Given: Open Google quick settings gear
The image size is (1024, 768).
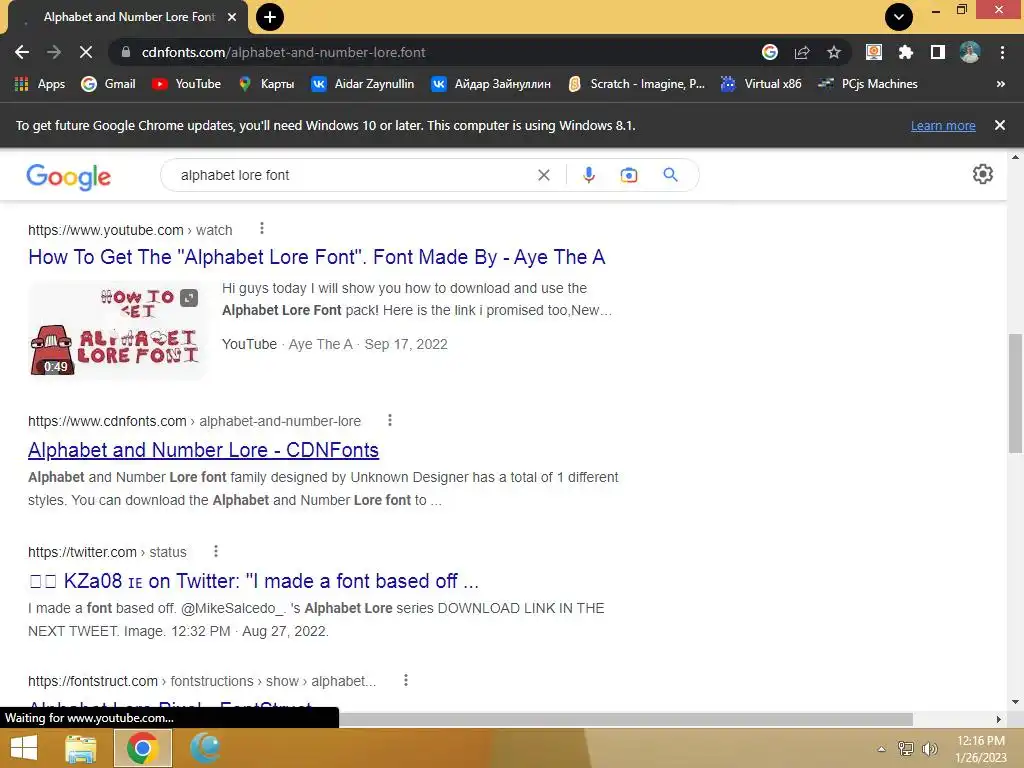Looking at the screenshot, I should (983, 174).
